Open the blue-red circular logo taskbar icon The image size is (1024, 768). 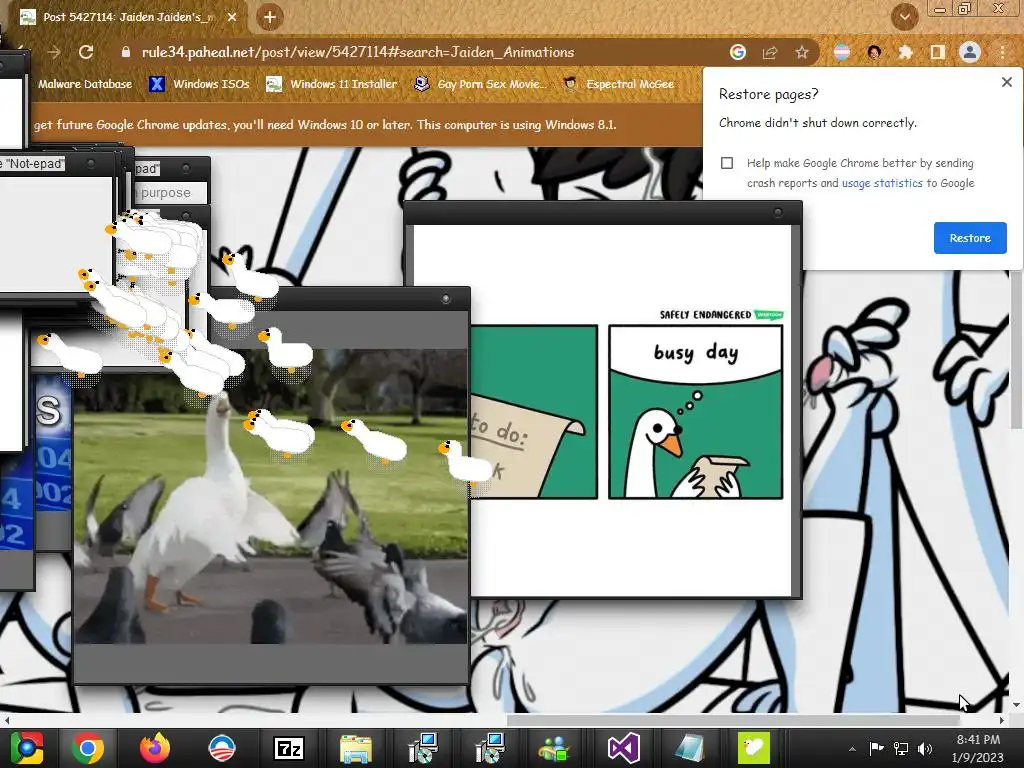[222, 748]
